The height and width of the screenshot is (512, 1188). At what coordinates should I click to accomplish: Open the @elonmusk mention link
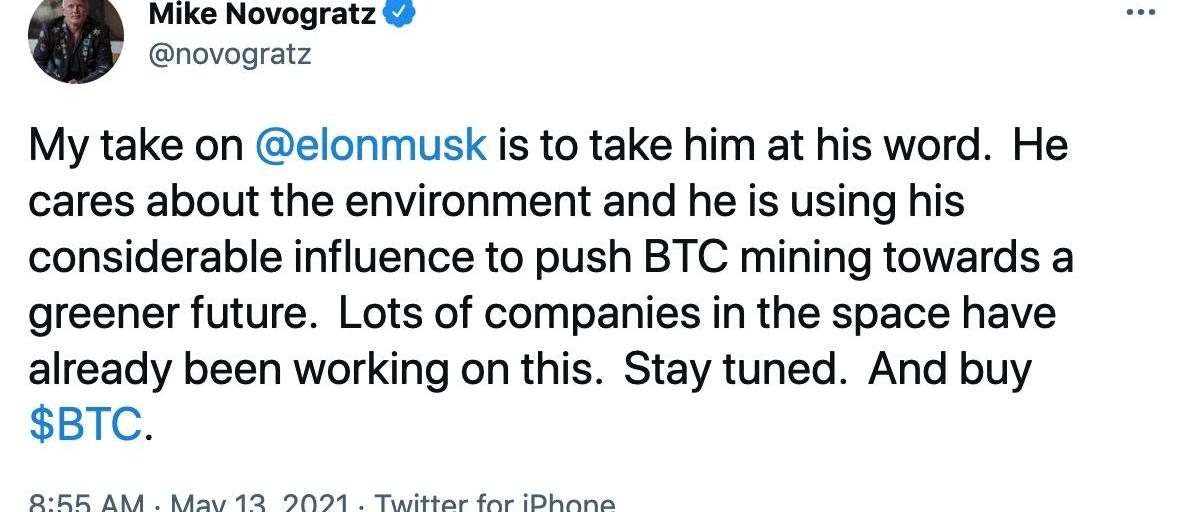pyautogui.click(x=371, y=147)
